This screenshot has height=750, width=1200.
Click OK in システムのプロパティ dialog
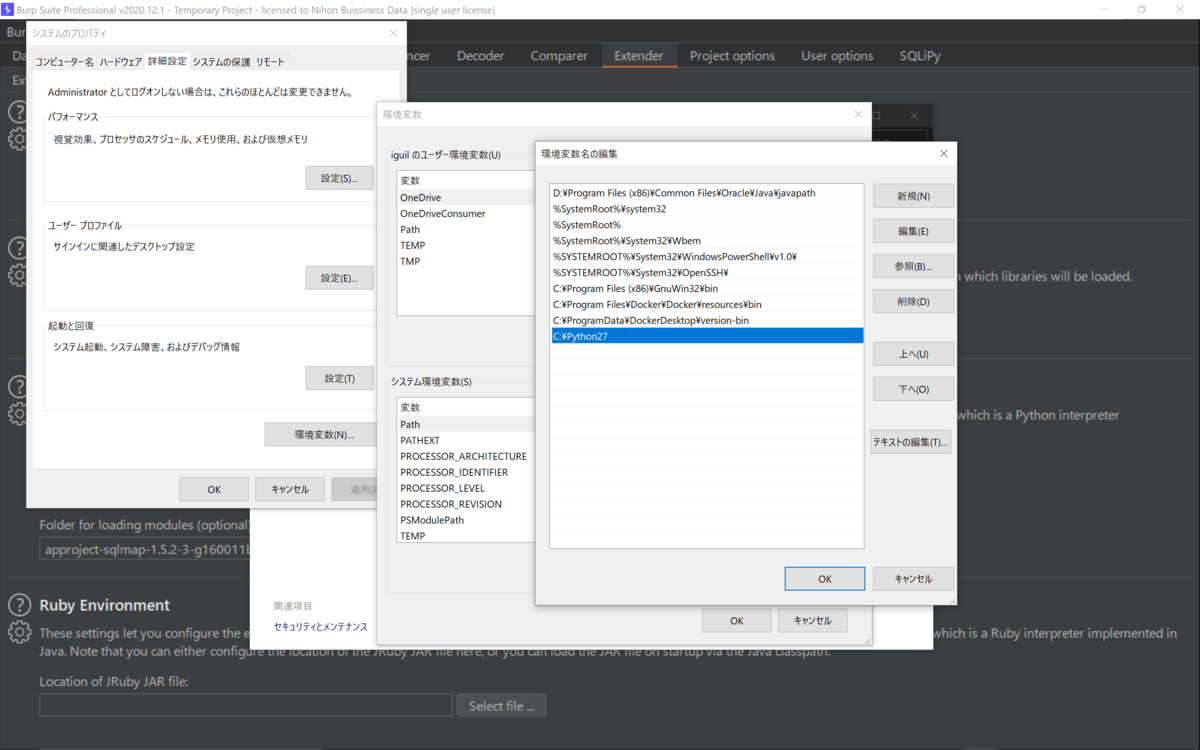tap(214, 489)
